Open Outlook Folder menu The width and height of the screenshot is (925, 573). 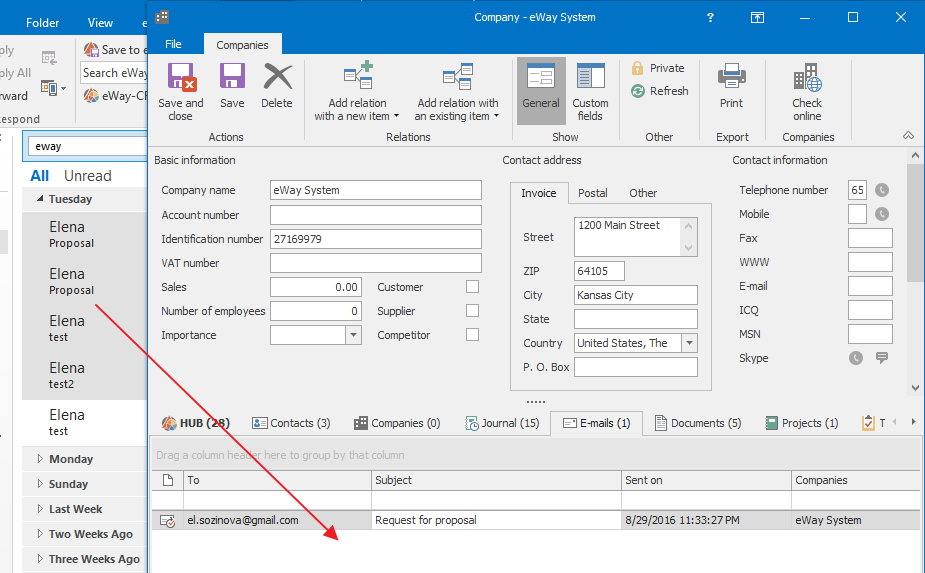pyautogui.click(x=42, y=23)
